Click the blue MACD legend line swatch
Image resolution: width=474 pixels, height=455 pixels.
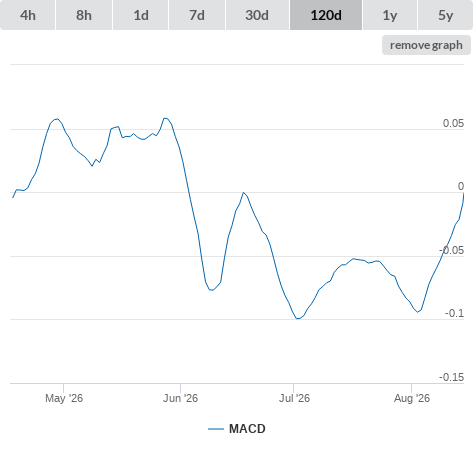pos(216,429)
